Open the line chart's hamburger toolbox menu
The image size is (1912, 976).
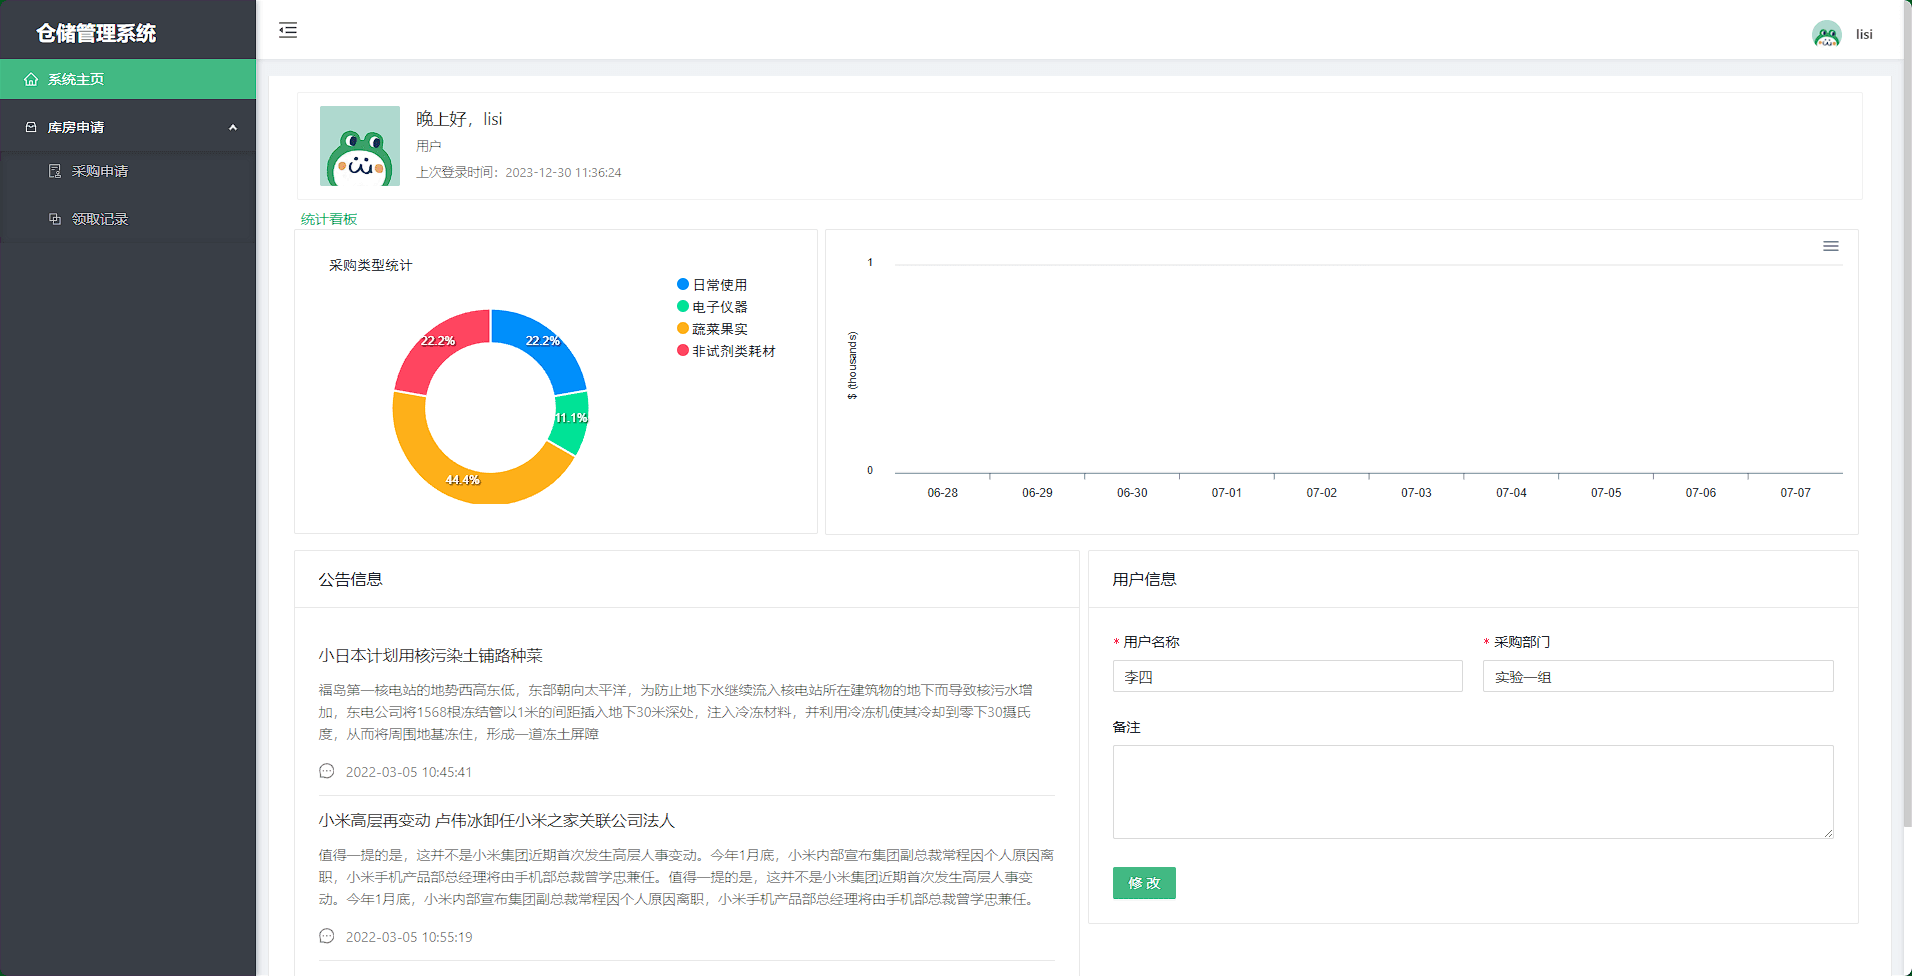pyautogui.click(x=1830, y=245)
